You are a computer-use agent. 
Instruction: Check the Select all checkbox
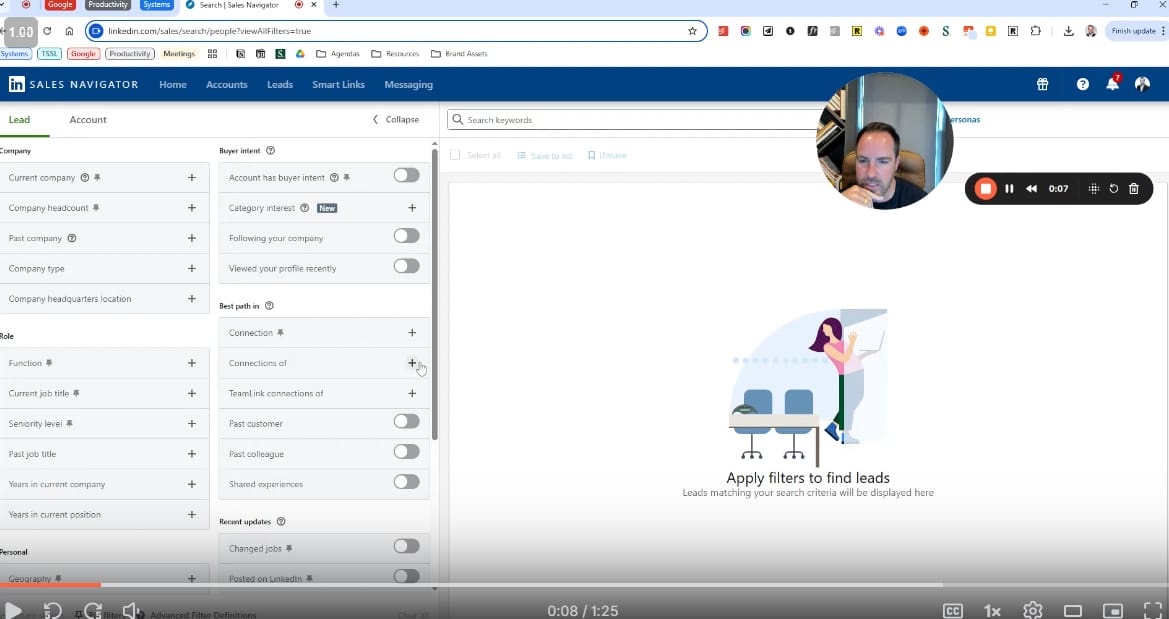click(455, 155)
